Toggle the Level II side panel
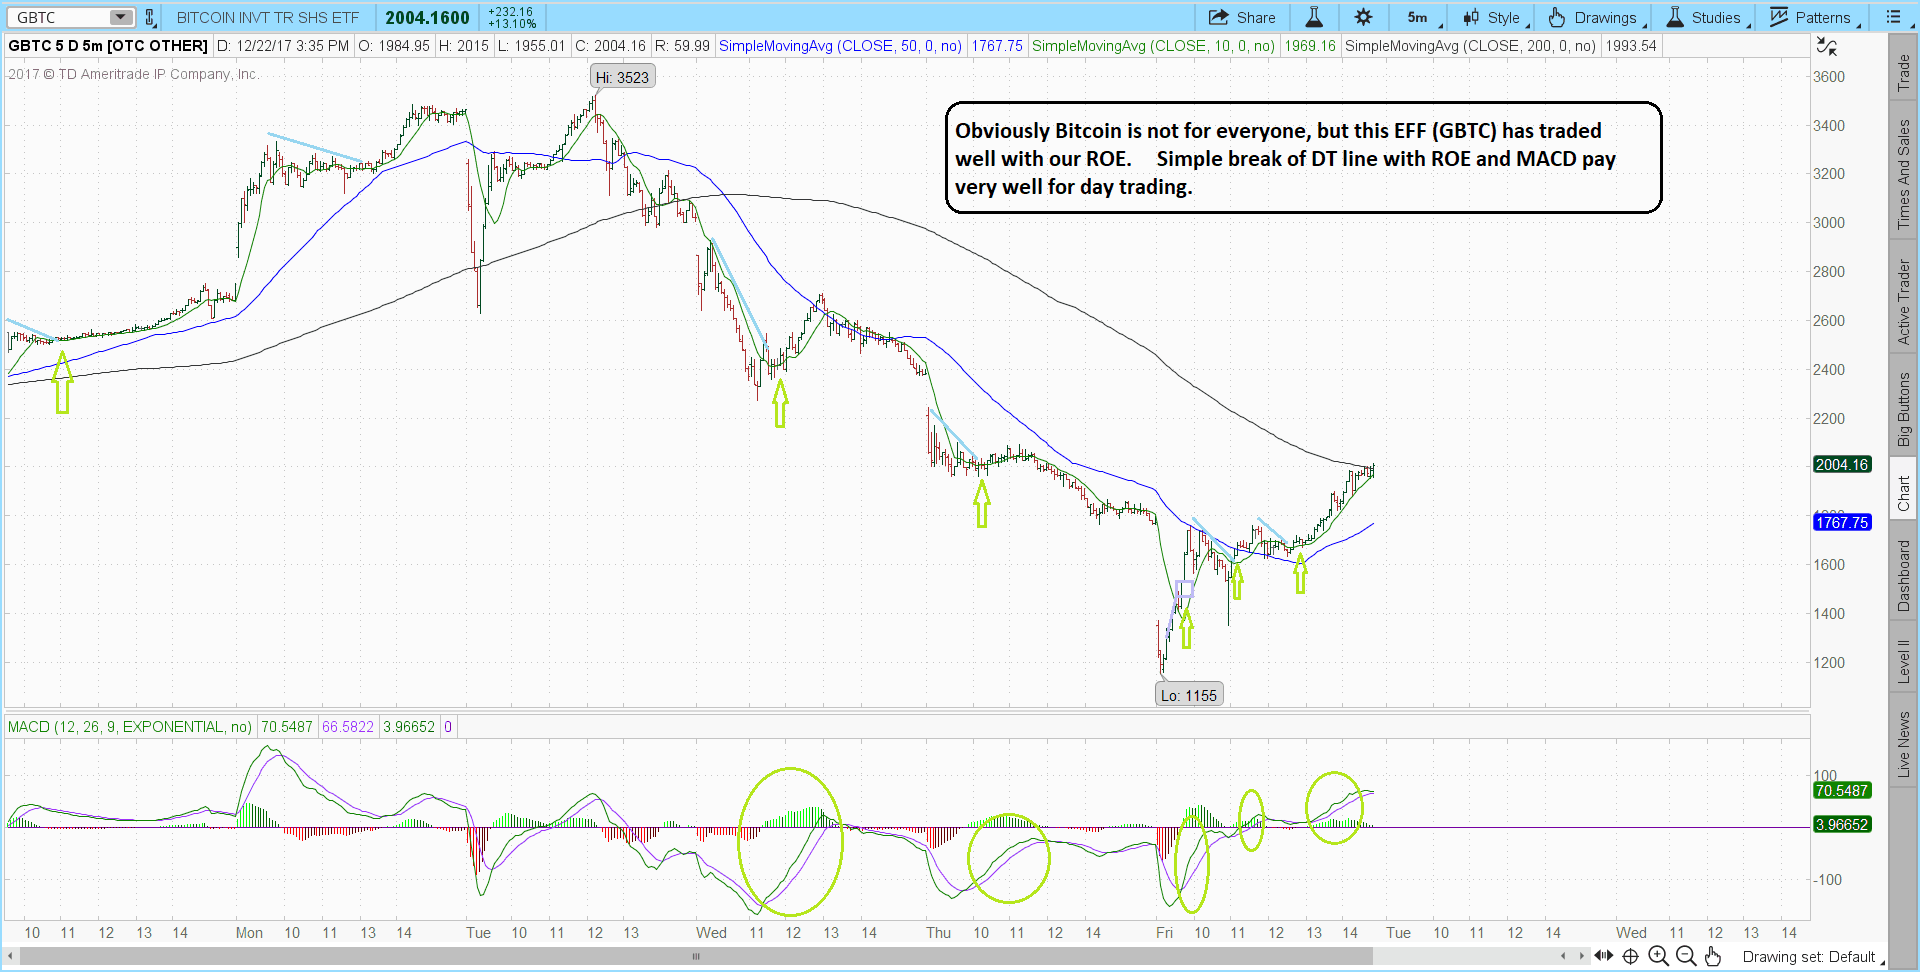Image resolution: width=1920 pixels, height=972 pixels. (1904, 661)
